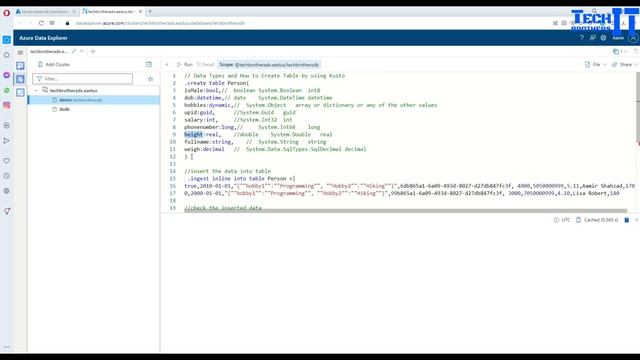640x360 pixels.
Task: Open the user account avatar
Action: pyautogui.click(x=633, y=38)
